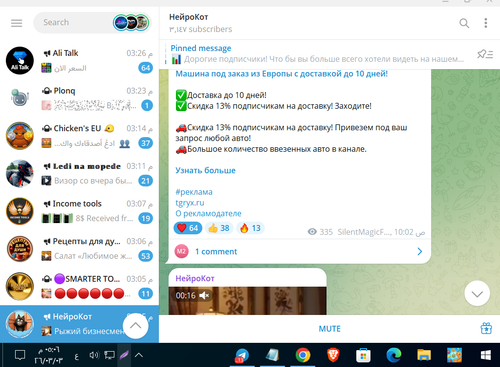Open the feather app icon in system tray

(124, 355)
